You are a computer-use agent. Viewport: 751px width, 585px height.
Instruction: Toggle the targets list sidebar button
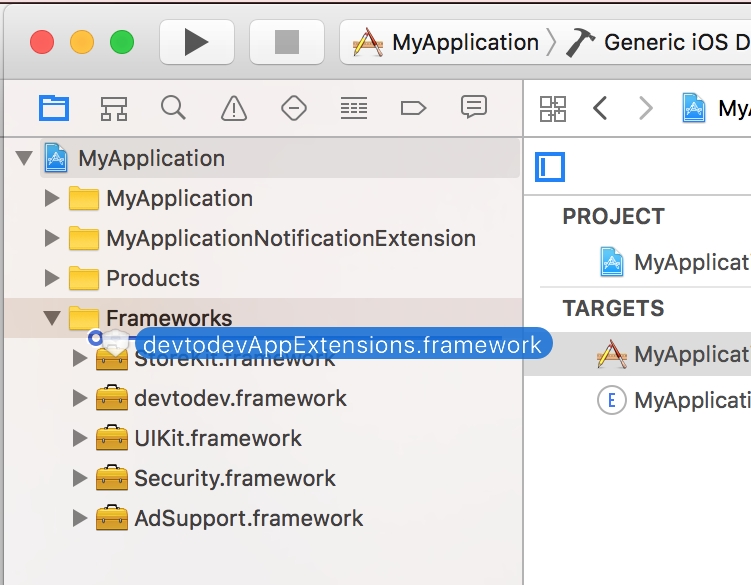(x=550, y=167)
